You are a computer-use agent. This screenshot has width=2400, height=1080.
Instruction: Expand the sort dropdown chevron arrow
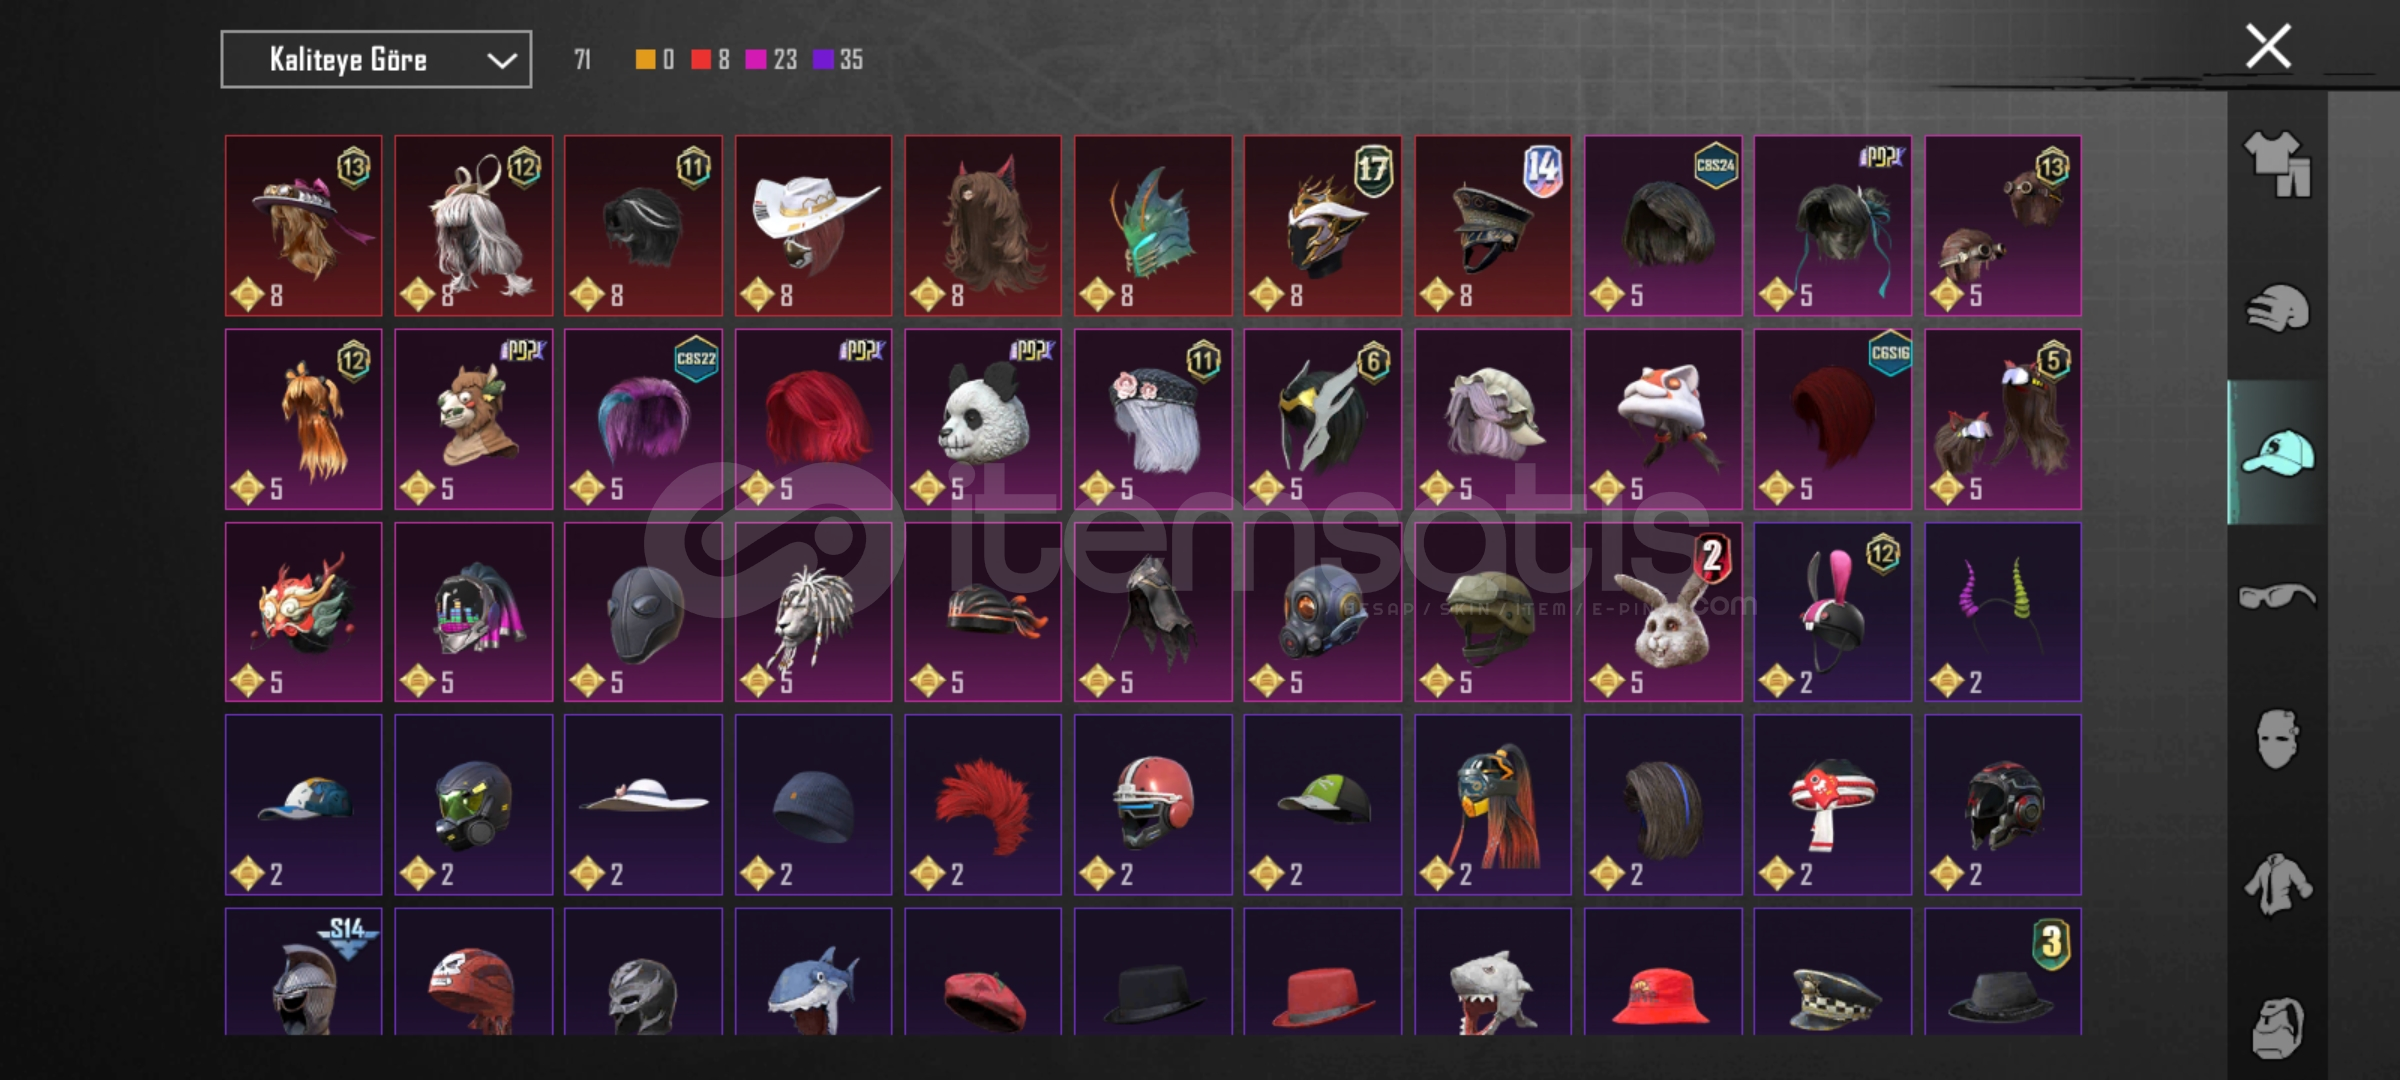[501, 61]
